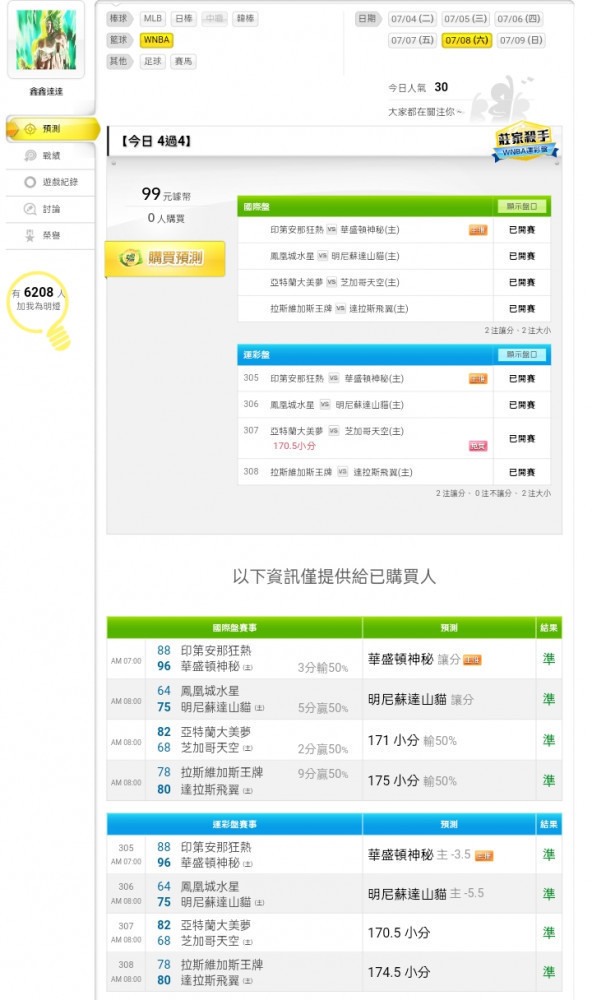Screen dimensions: 592x1000
Task: Select the WNBA league filter
Action: (x=156, y=40)
